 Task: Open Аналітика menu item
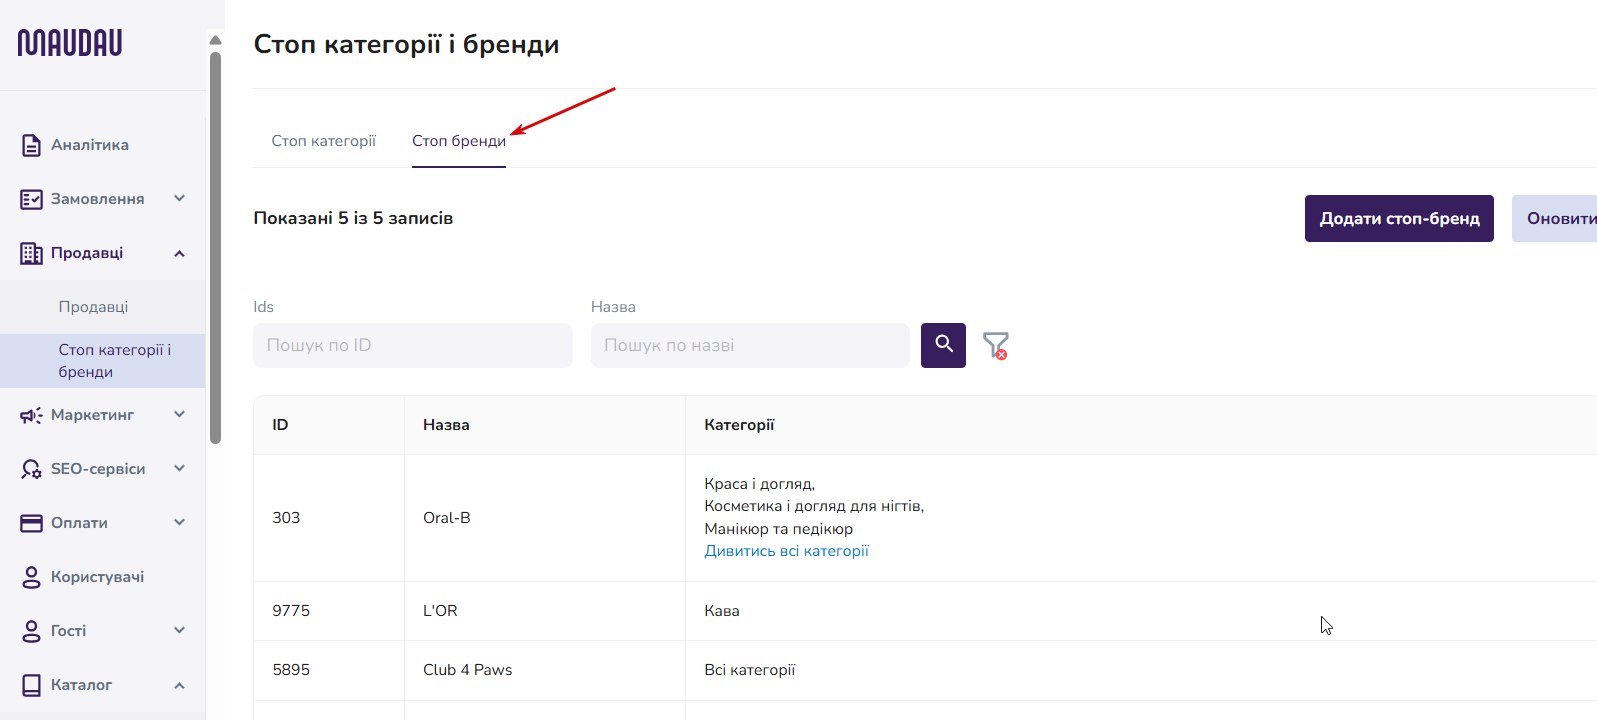tap(90, 145)
